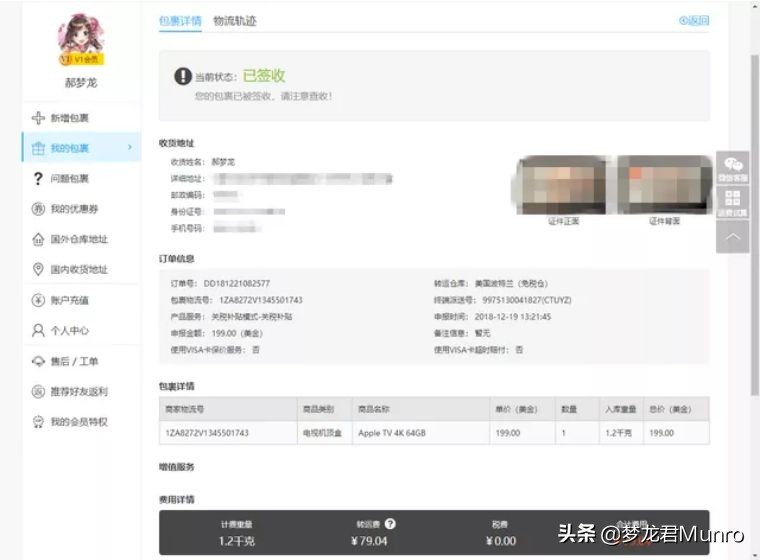Click the back-to-top arrow button
Image resolution: width=760 pixels, height=560 pixels.
(x=732, y=237)
